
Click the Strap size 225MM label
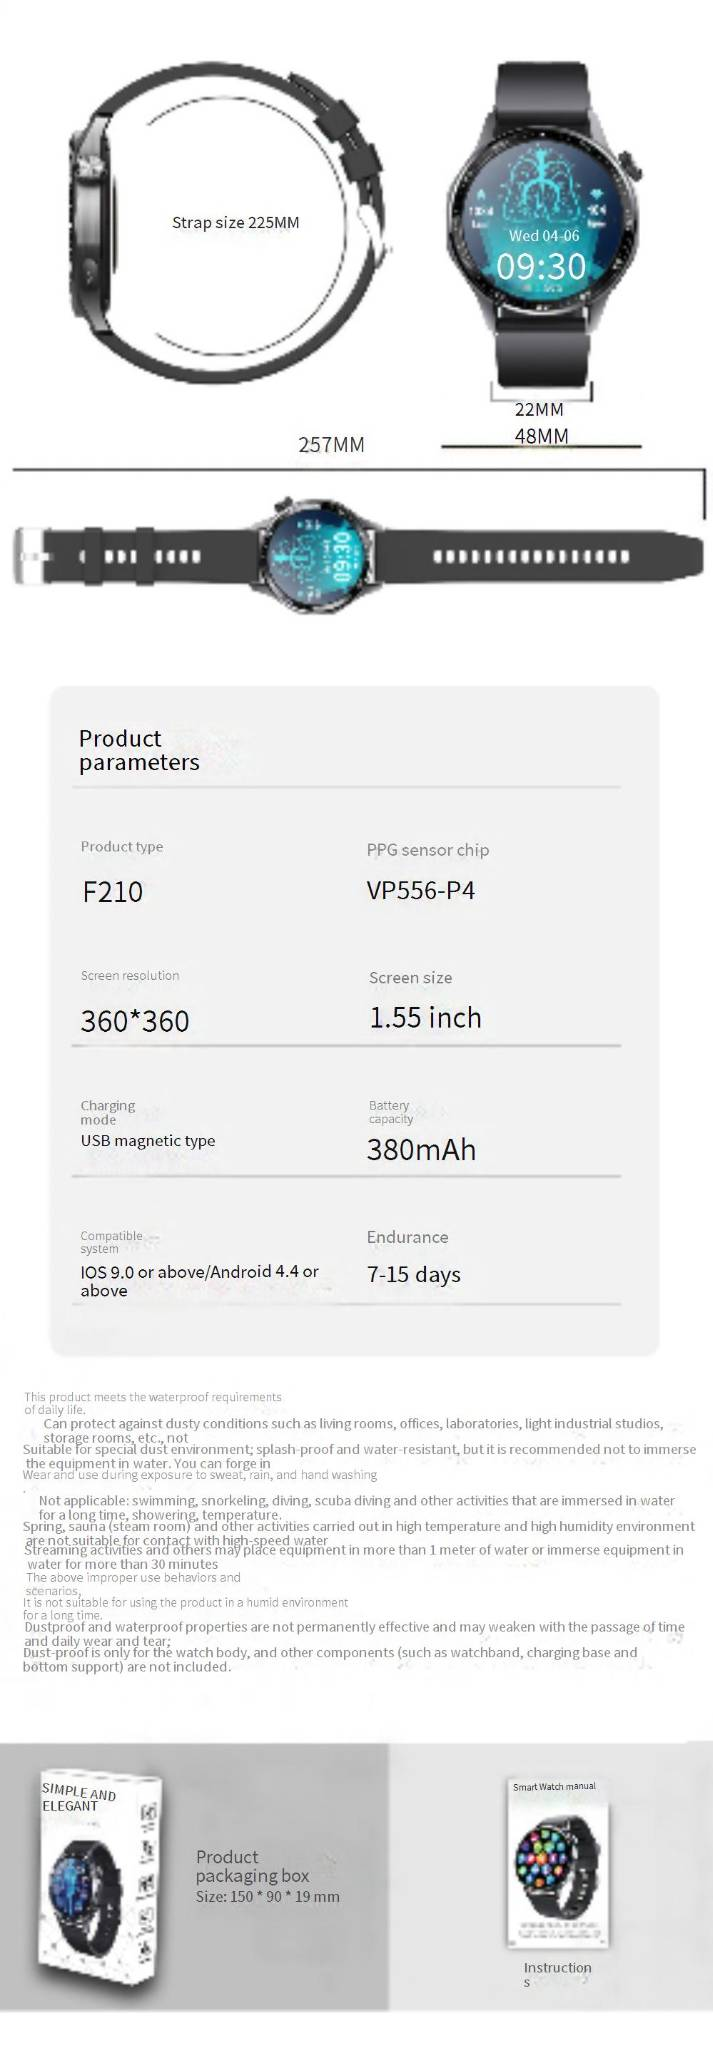[x=235, y=222]
